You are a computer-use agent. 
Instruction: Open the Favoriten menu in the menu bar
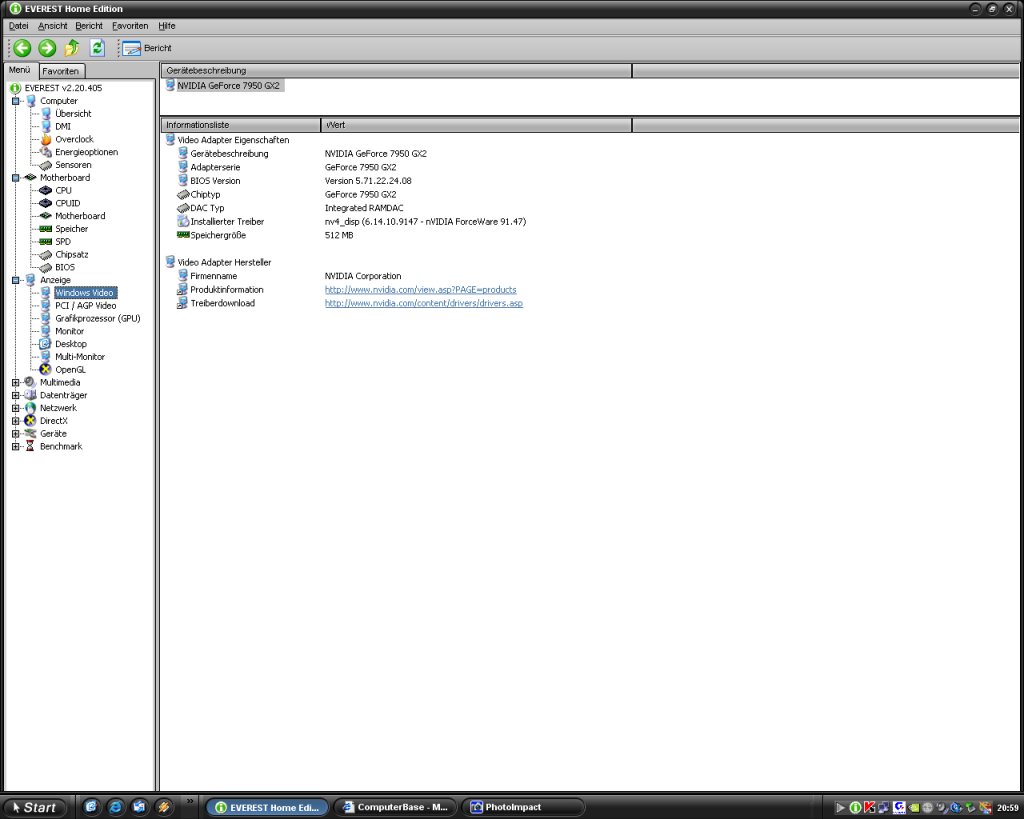click(x=130, y=26)
